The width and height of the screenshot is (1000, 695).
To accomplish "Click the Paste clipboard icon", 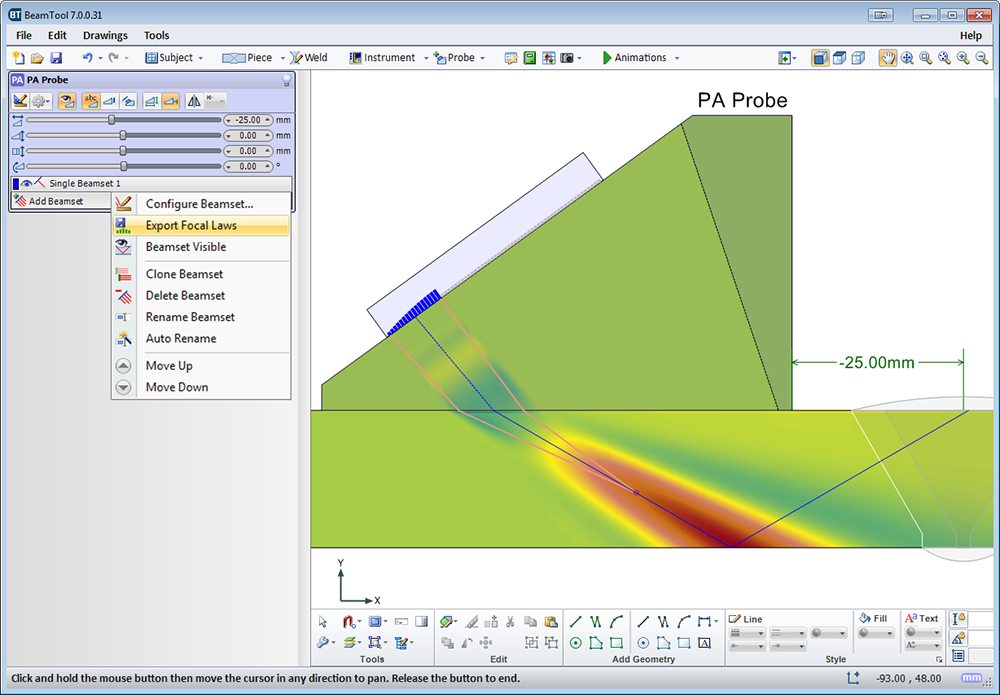I will (x=551, y=622).
